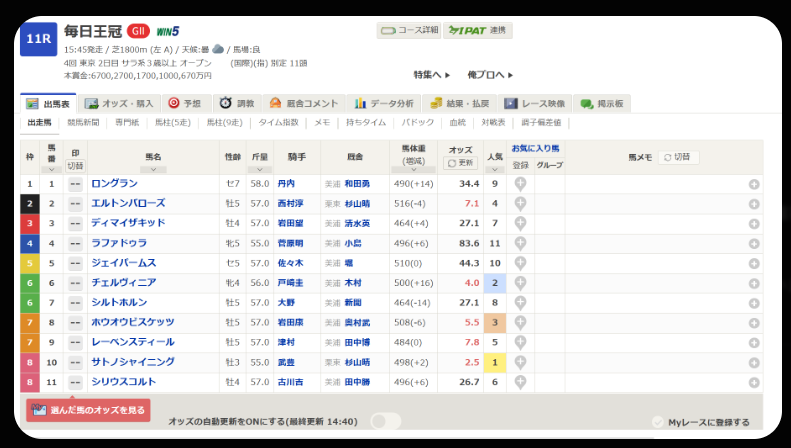Open コース詳細 course details button
The width and height of the screenshot is (791, 448).
408,31
